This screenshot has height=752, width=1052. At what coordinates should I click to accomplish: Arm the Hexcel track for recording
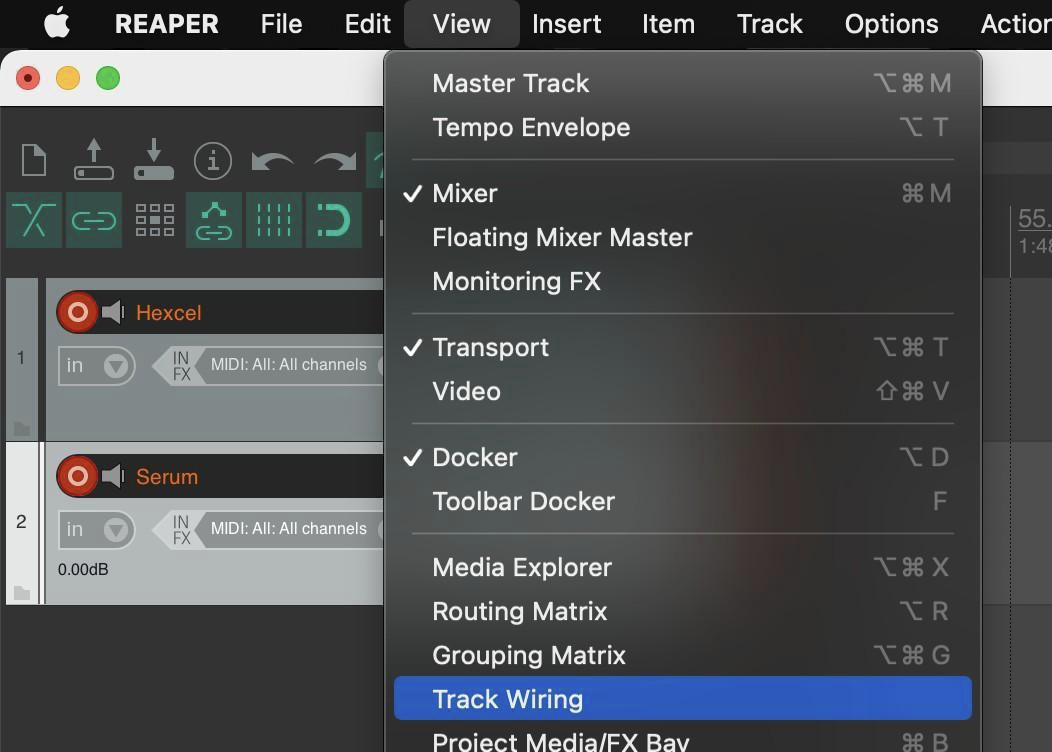click(78, 312)
